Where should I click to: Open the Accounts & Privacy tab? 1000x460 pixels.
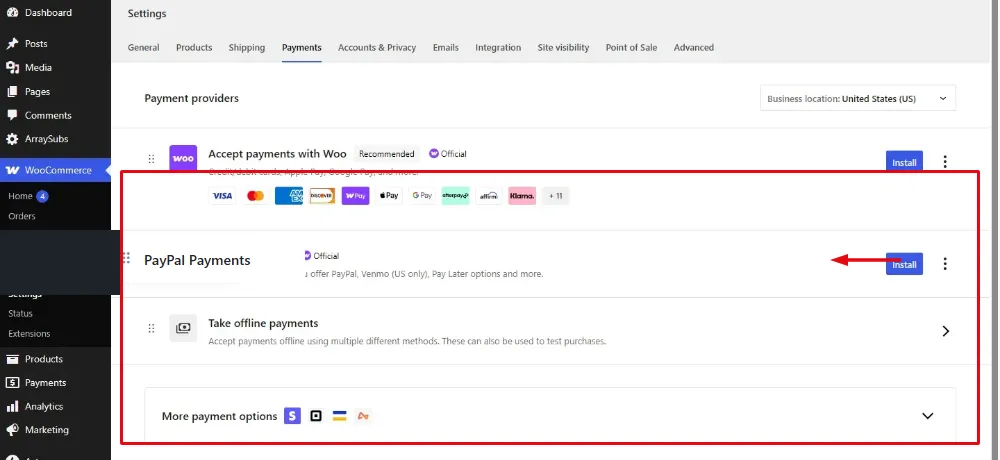click(377, 47)
